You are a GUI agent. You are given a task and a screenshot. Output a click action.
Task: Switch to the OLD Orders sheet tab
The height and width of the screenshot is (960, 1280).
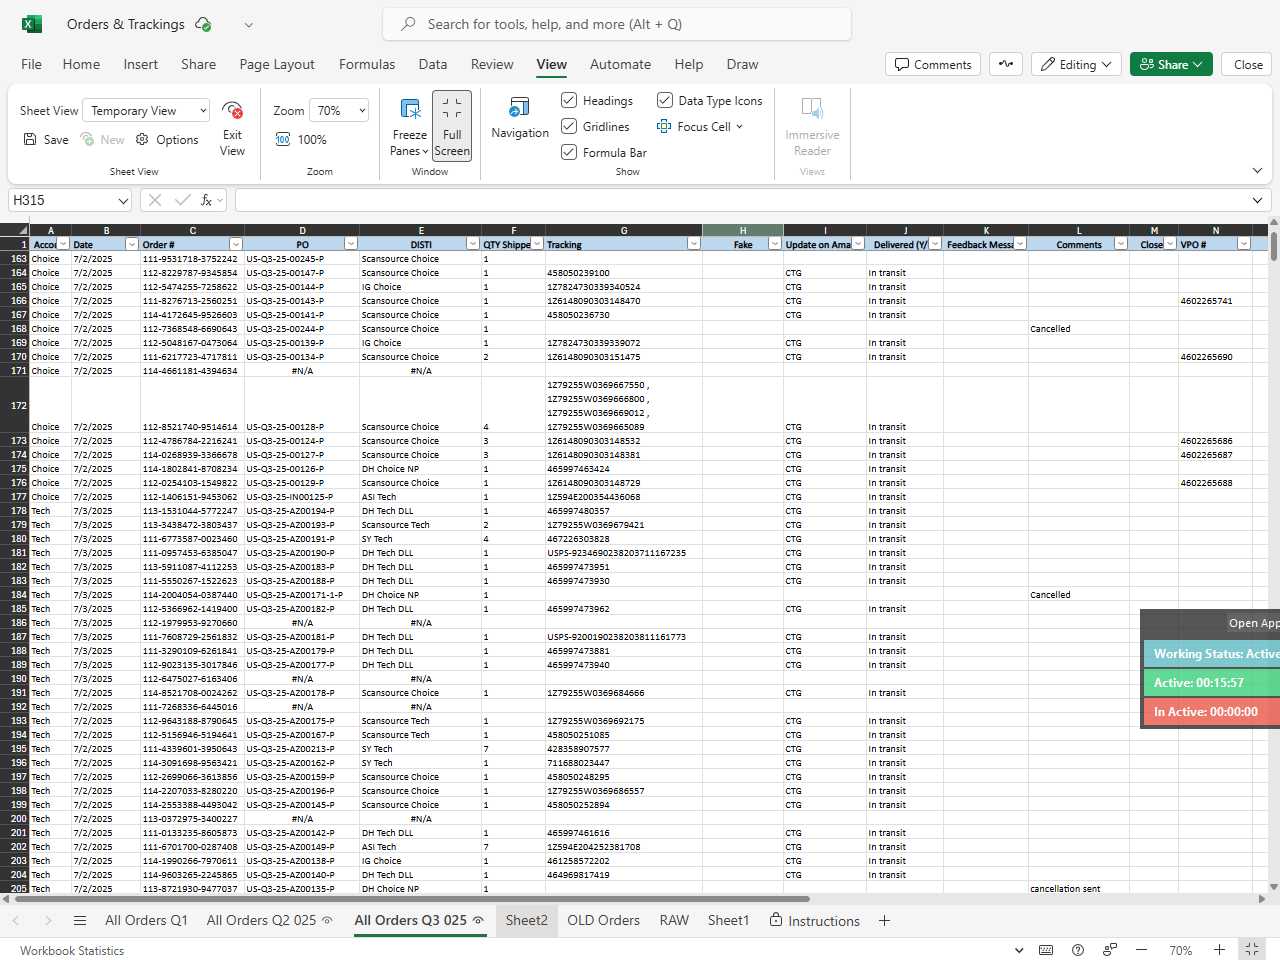(603, 921)
